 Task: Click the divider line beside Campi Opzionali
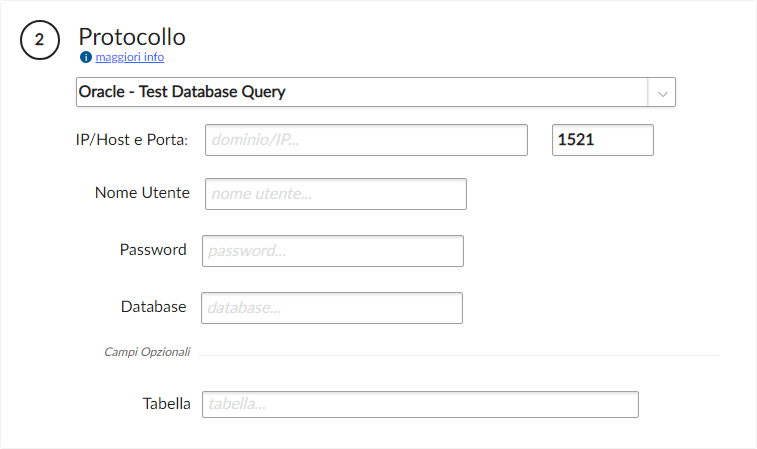(x=460, y=355)
